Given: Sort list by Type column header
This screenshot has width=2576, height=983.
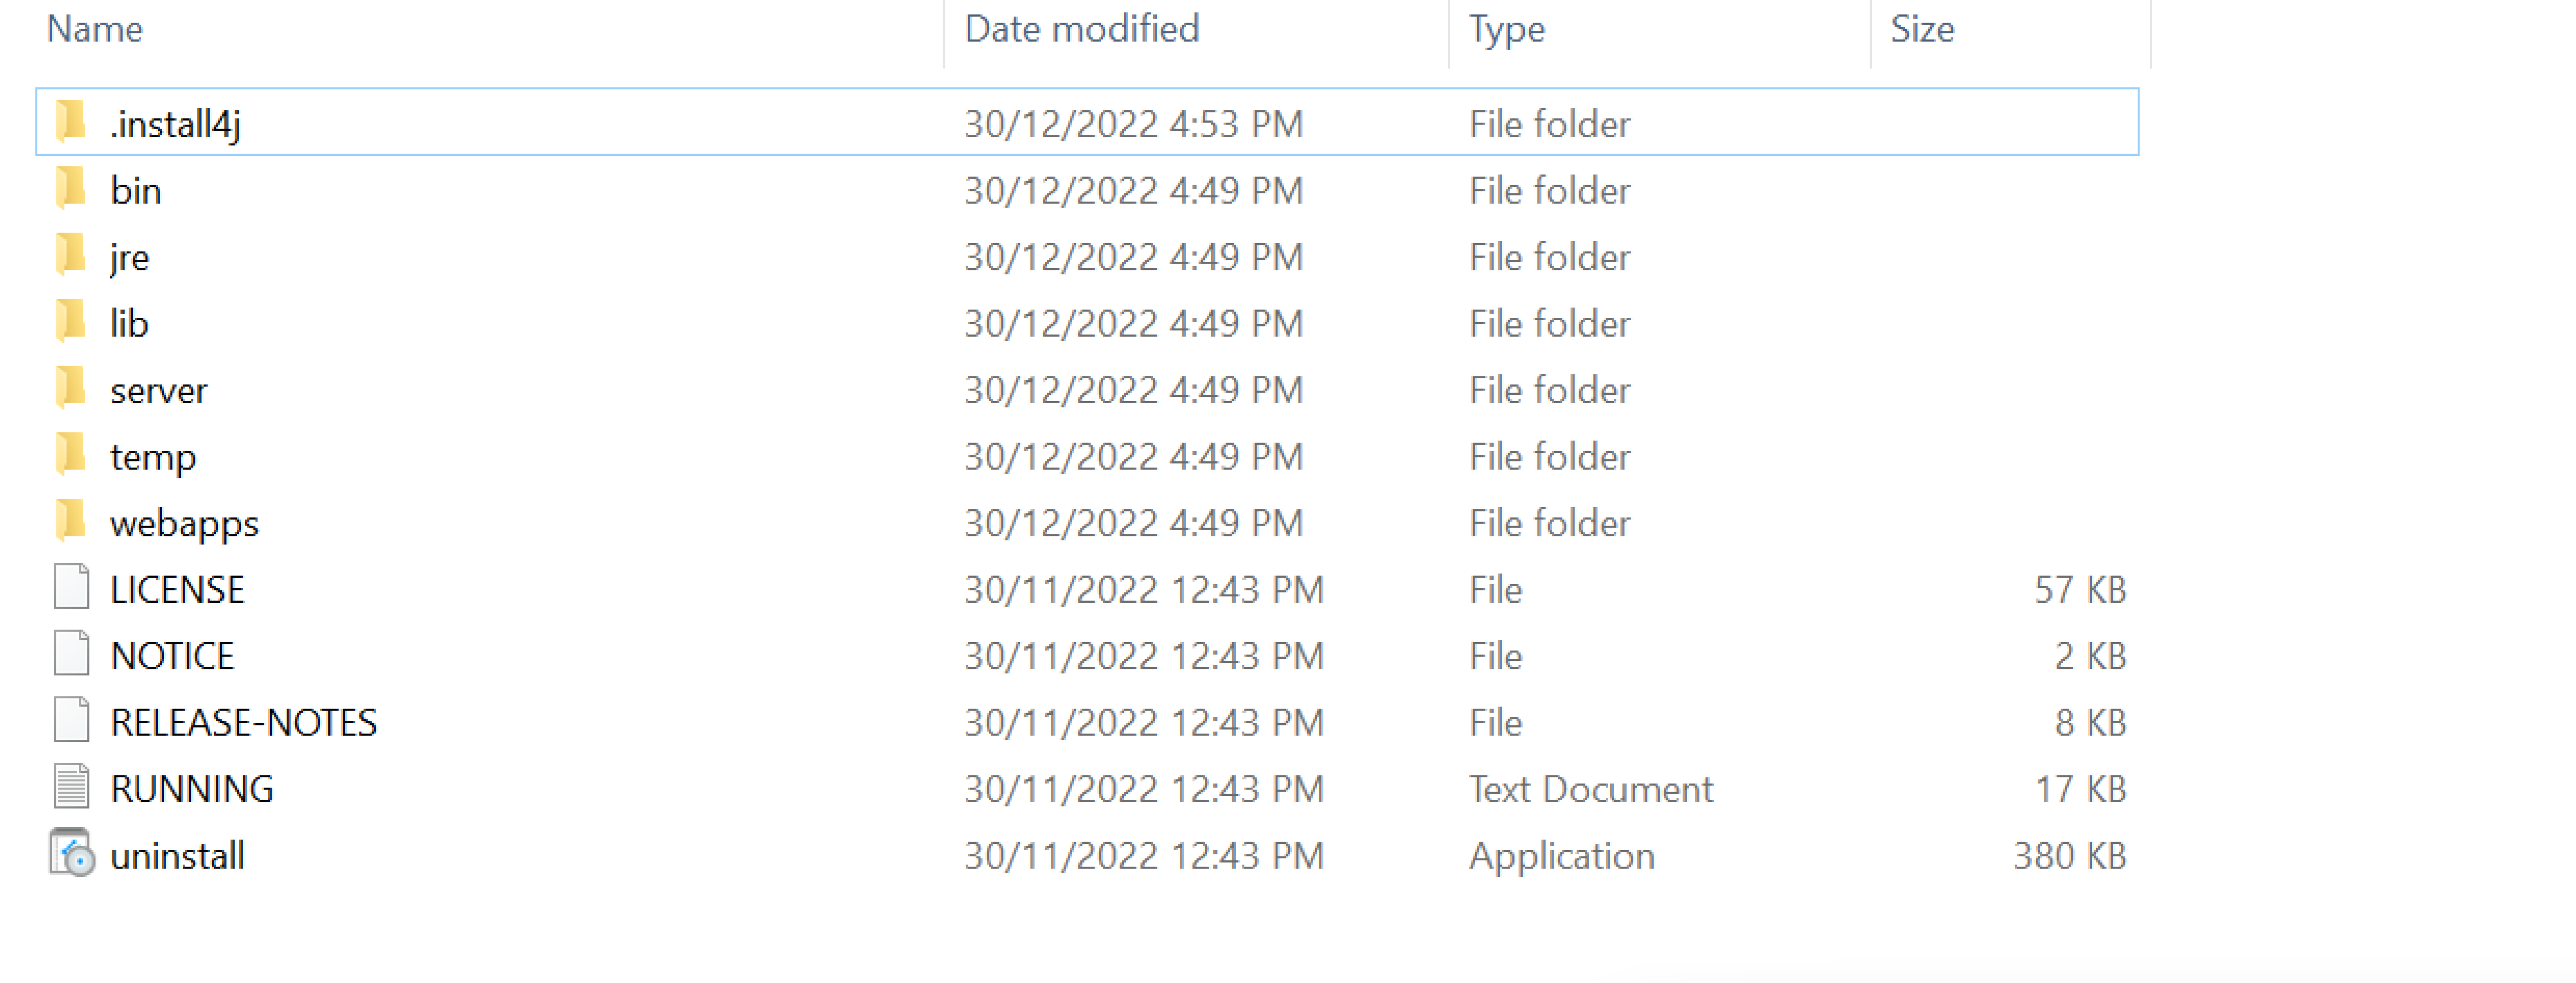Looking at the screenshot, I should pos(1506,29).
